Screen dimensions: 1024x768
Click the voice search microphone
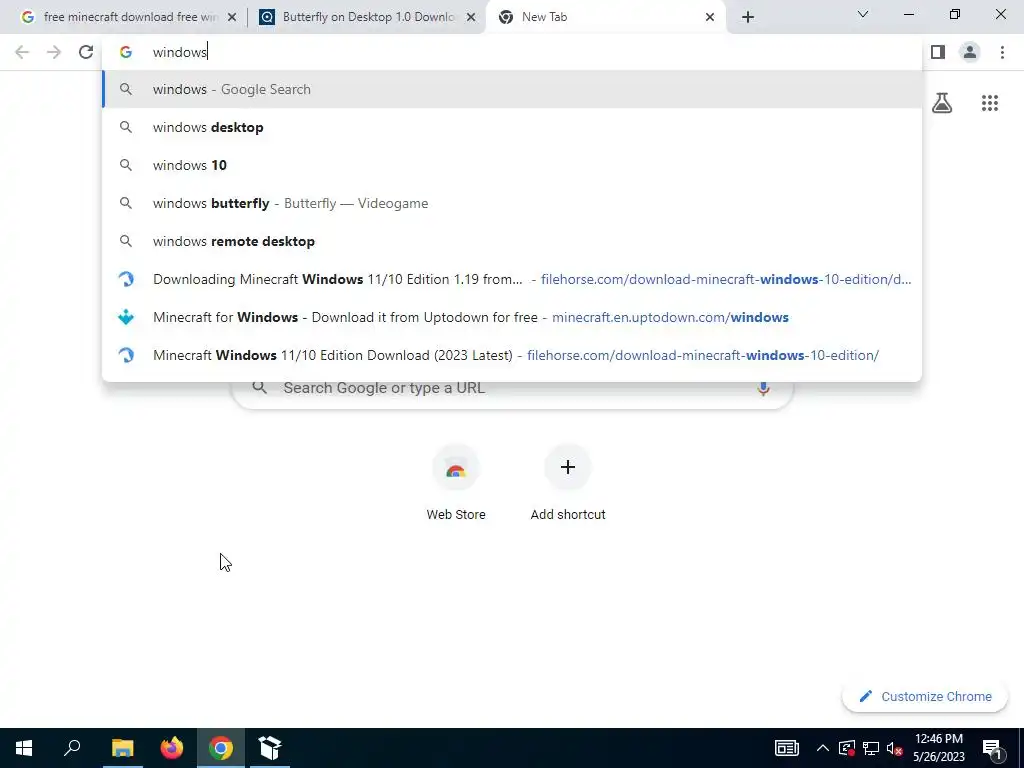pos(763,388)
